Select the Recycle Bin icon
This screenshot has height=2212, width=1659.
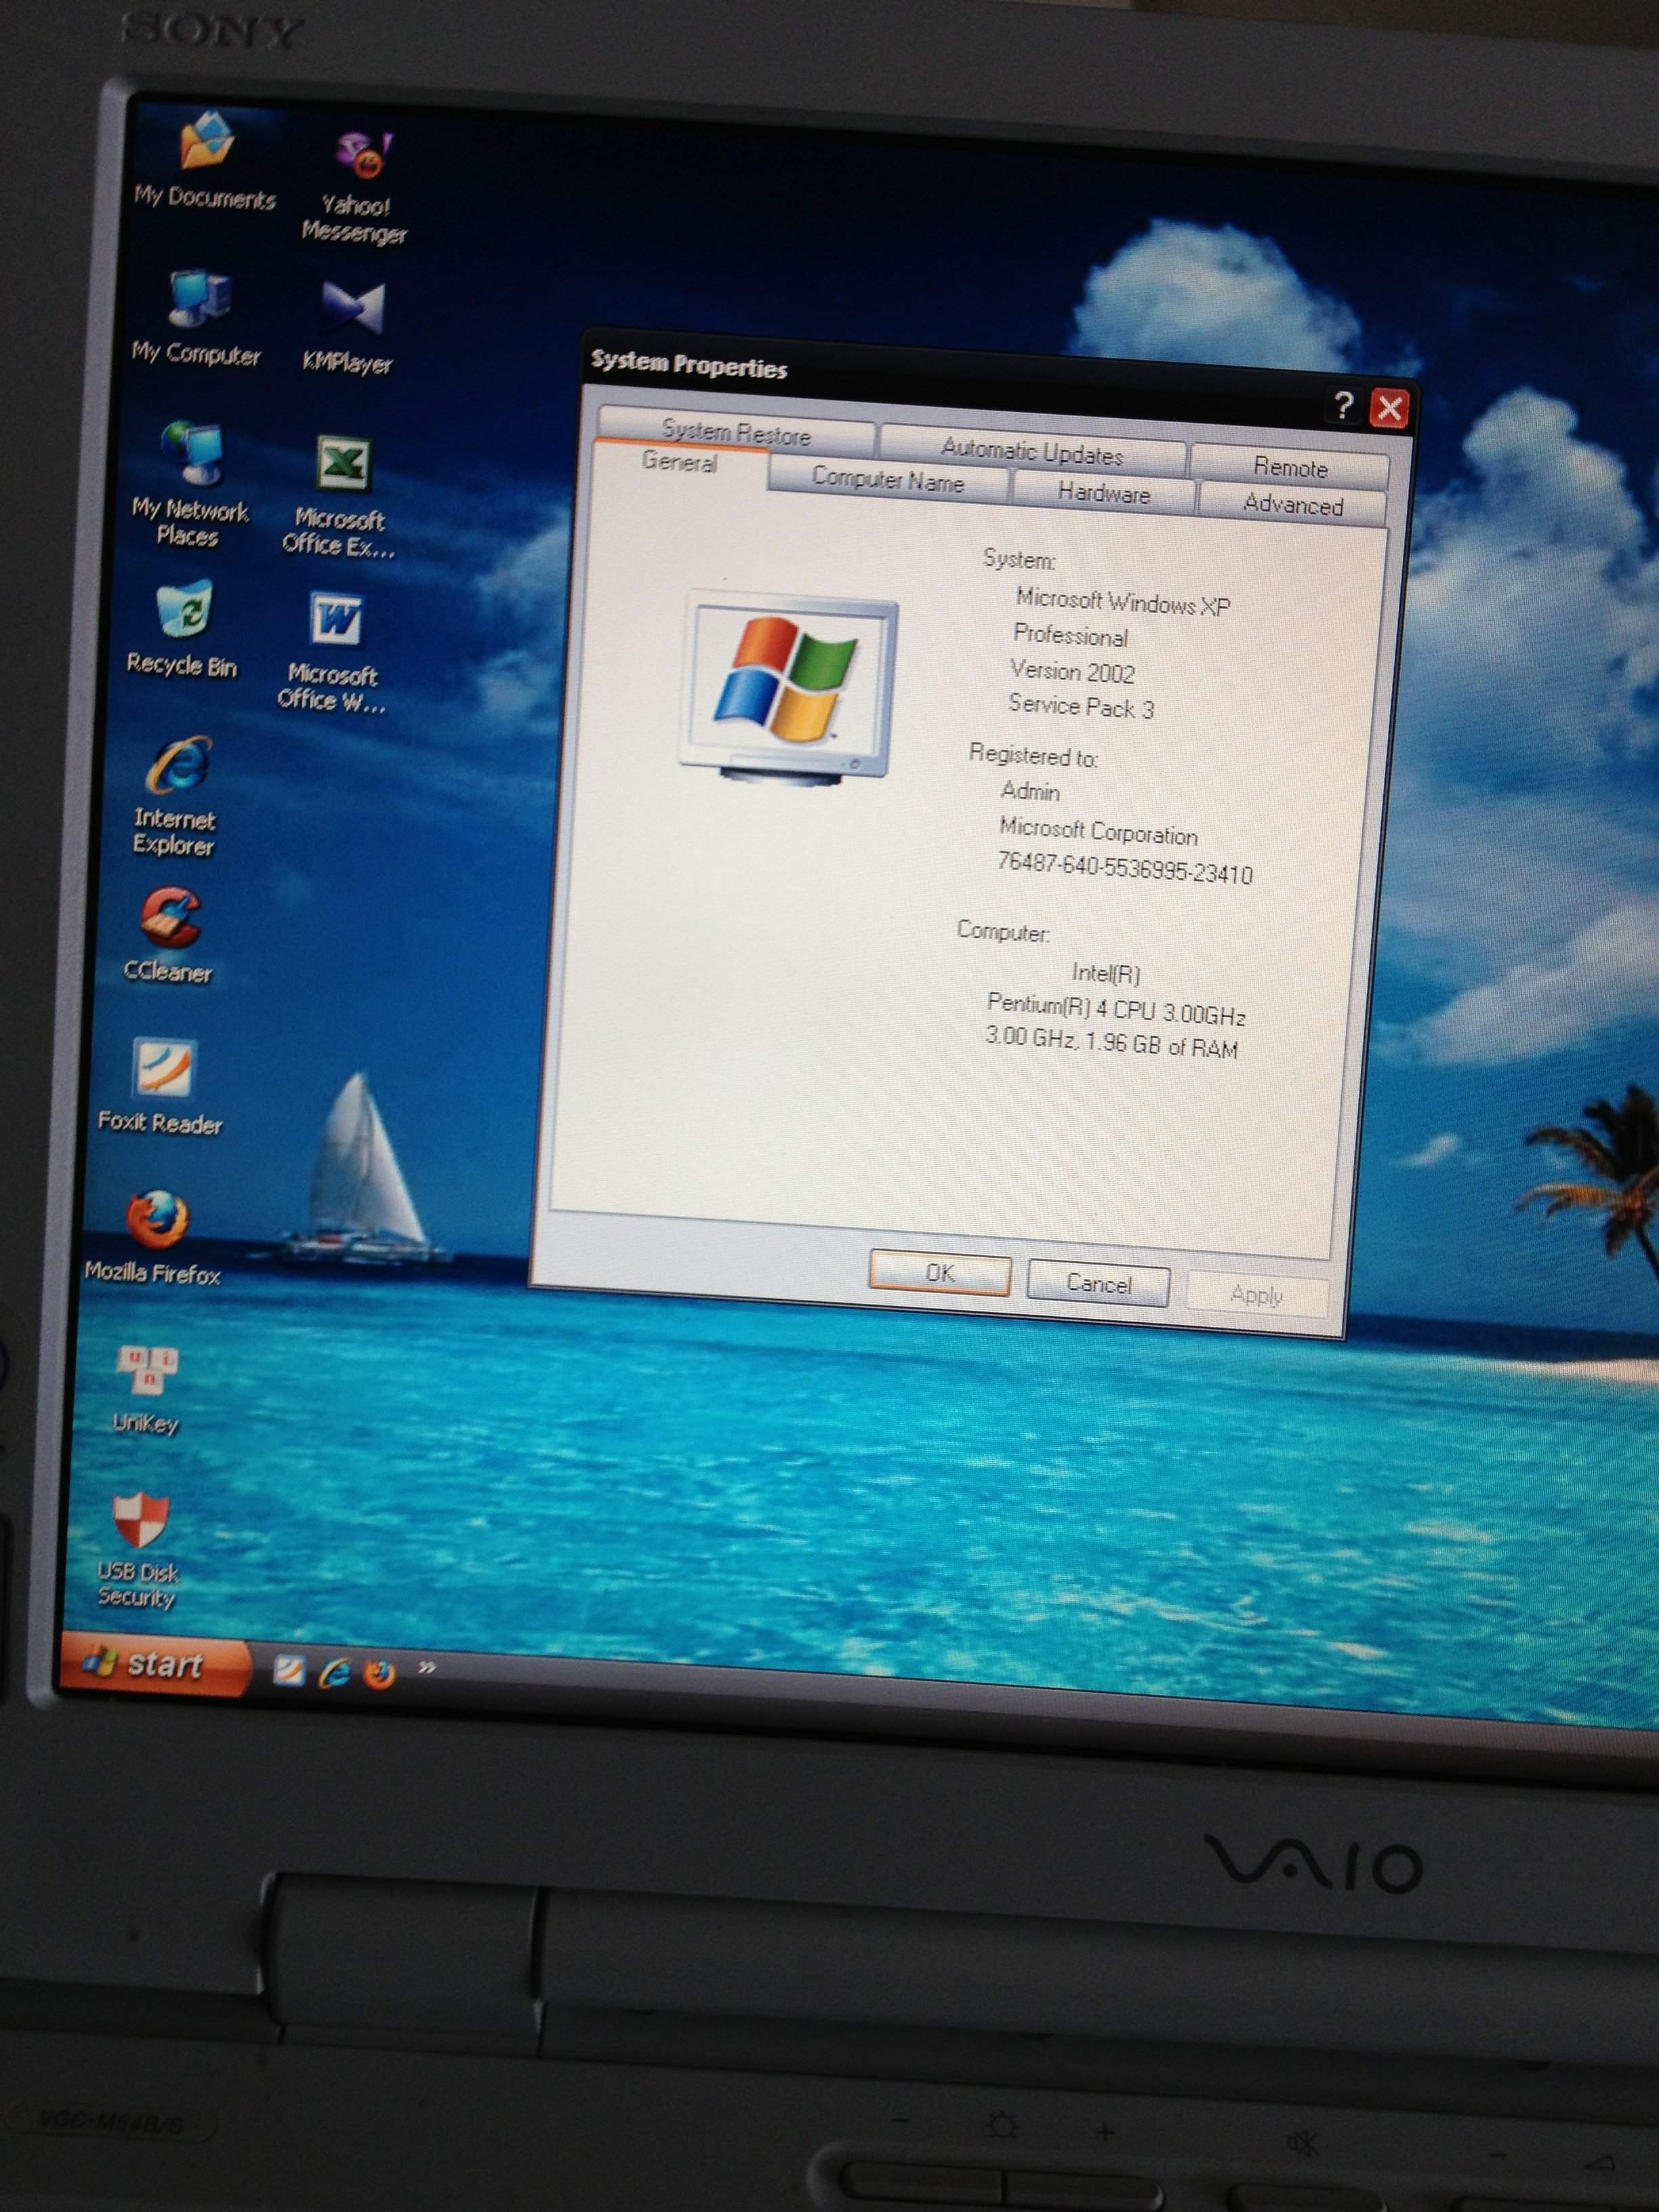click(x=183, y=630)
